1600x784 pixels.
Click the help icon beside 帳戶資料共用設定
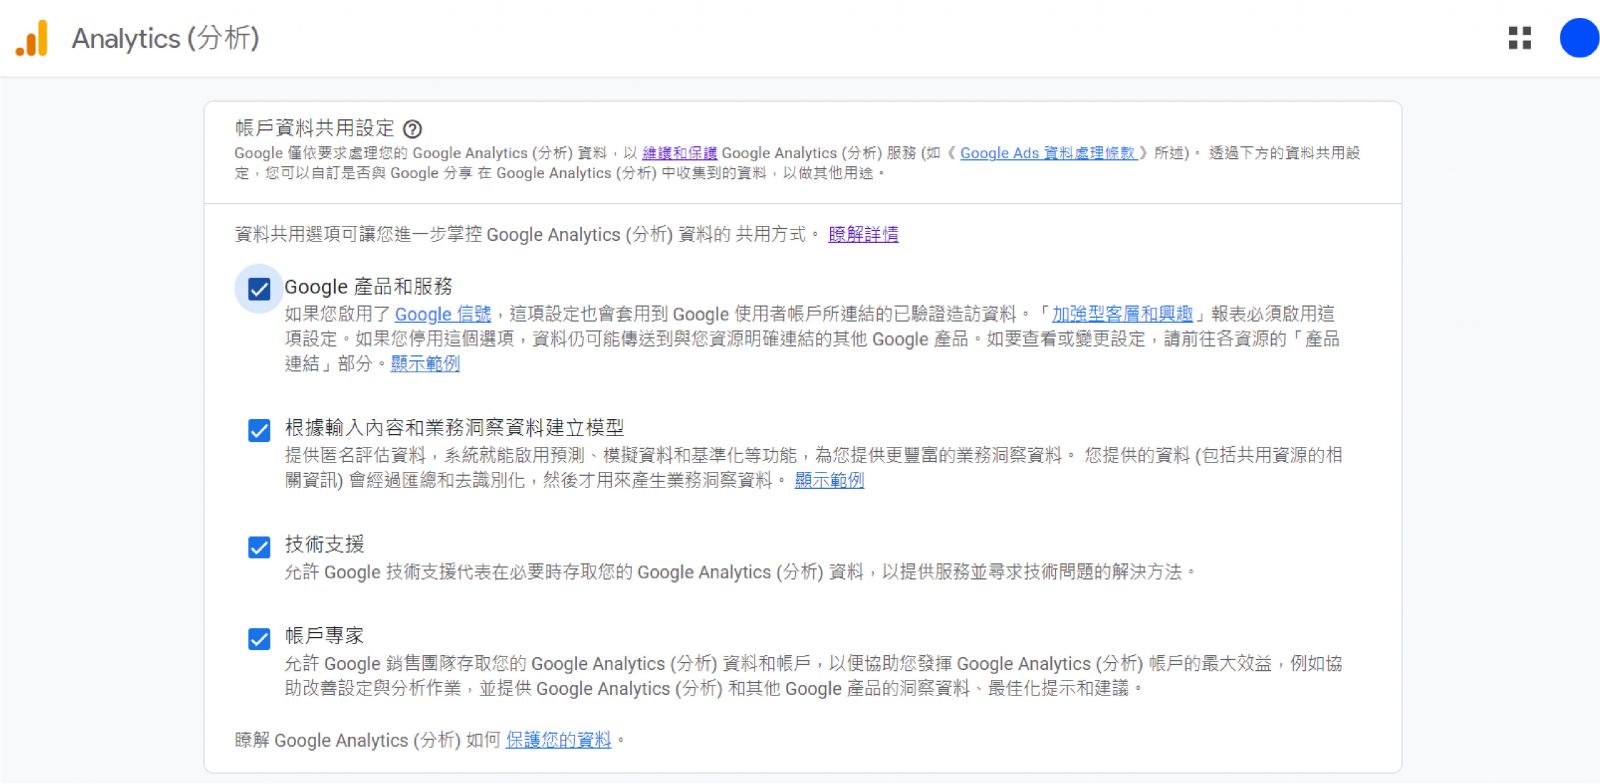pyautogui.click(x=412, y=129)
